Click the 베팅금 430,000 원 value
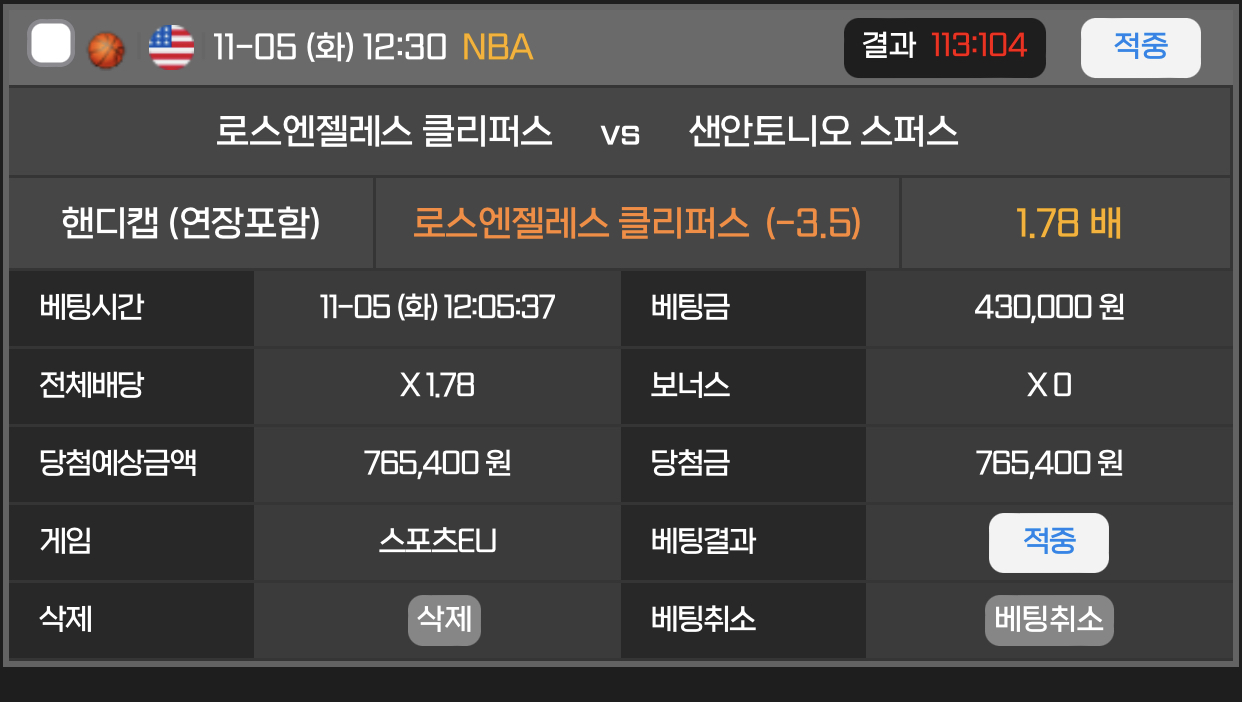This screenshot has width=1242, height=702. coord(1049,307)
